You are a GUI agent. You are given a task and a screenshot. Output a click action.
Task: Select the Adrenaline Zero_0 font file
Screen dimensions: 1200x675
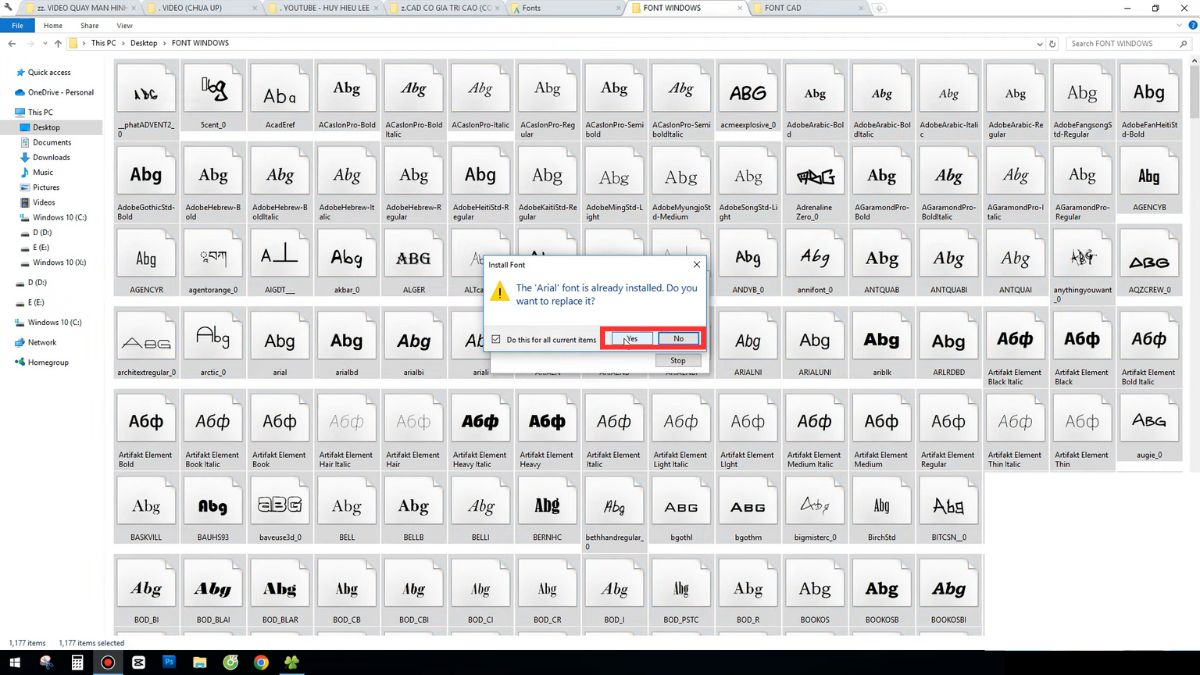click(815, 181)
